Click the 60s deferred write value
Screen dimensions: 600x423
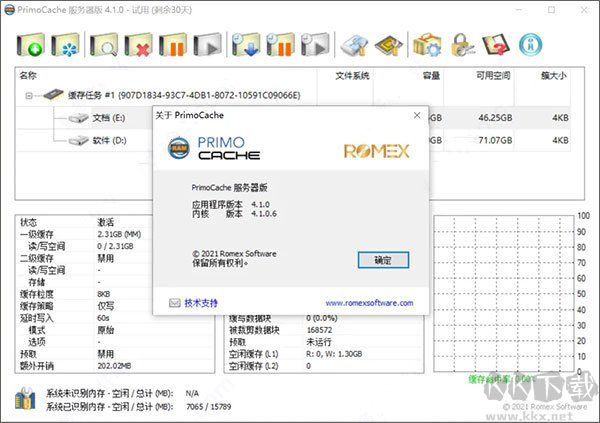coord(103,318)
